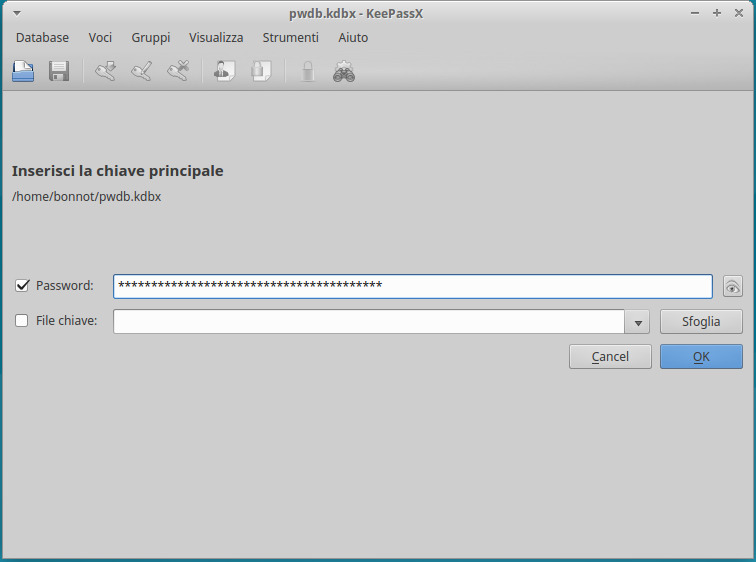
Task: Open search with the binoculars icon
Action: 344,71
